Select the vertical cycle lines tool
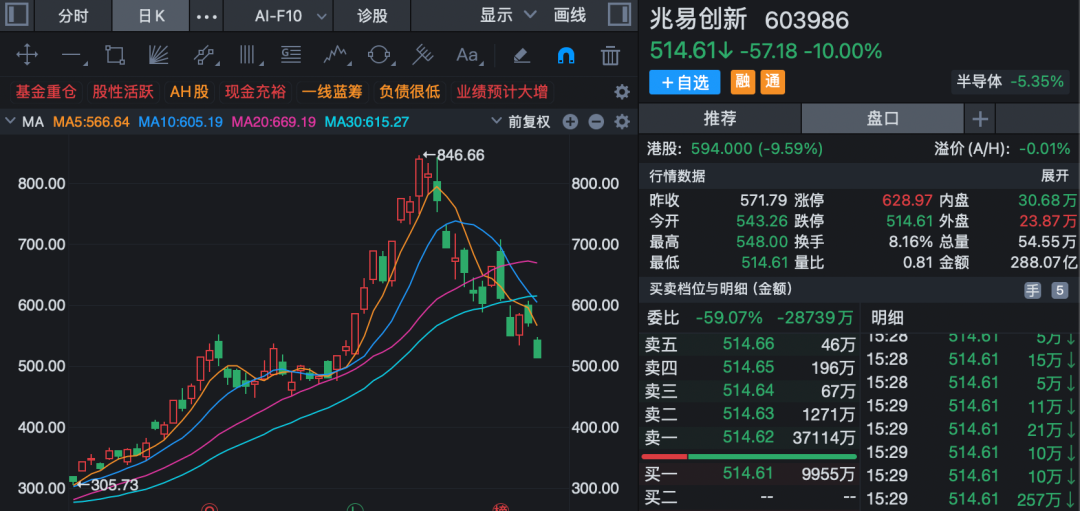The height and width of the screenshot is (511, 1080). 247,54
